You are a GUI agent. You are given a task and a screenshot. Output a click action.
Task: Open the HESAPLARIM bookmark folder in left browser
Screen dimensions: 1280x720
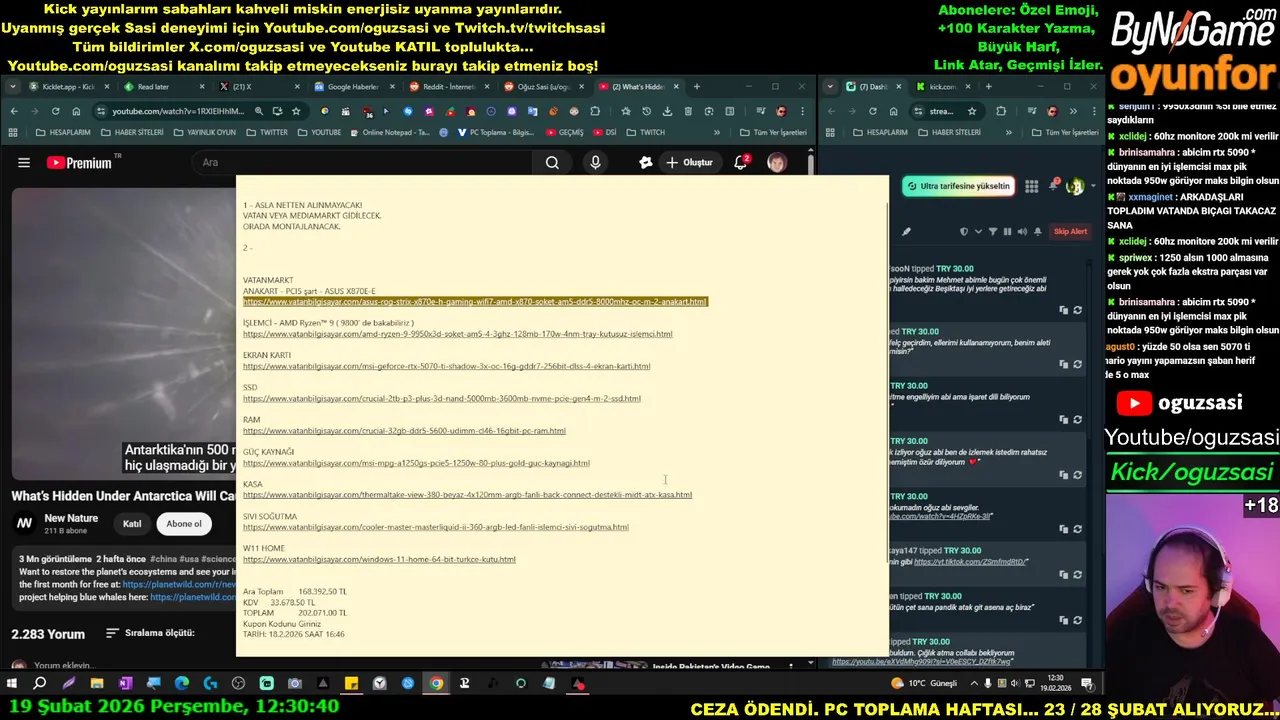(62, 132)
